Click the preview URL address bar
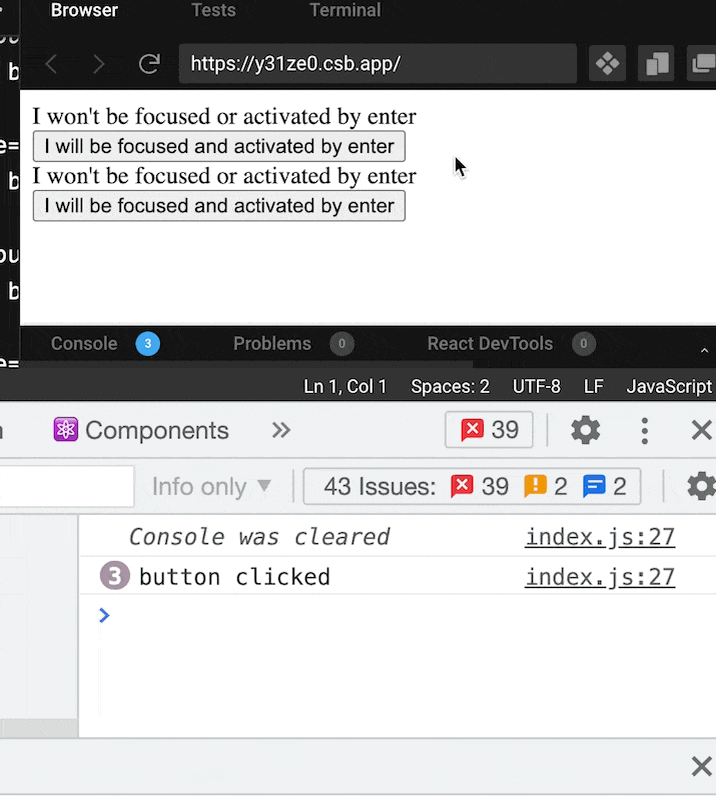Screen dimensions: 716x800 (x=378, y=64)
